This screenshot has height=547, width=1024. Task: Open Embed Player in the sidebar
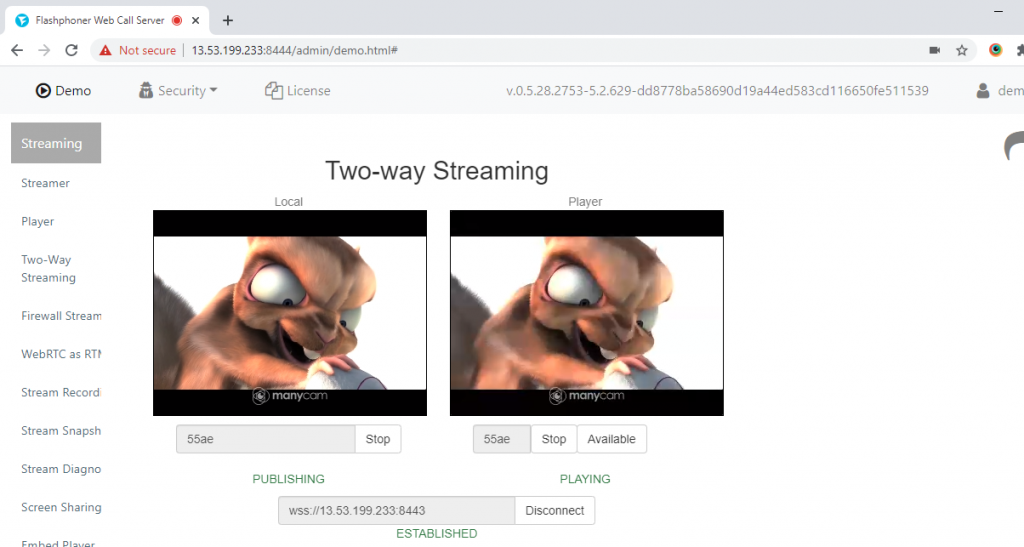(x=58, y=542)
